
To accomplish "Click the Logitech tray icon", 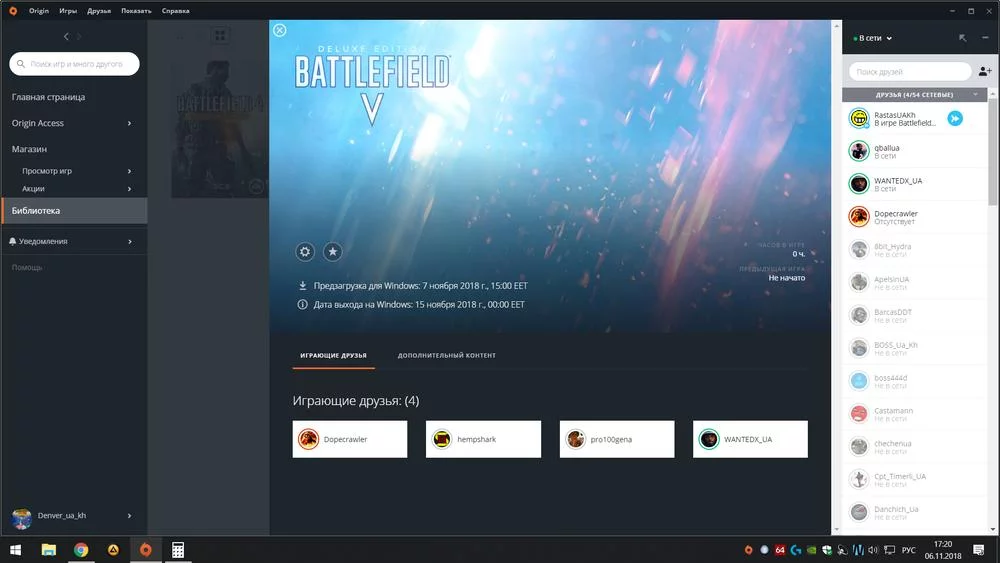I will (x=795, y=550).
